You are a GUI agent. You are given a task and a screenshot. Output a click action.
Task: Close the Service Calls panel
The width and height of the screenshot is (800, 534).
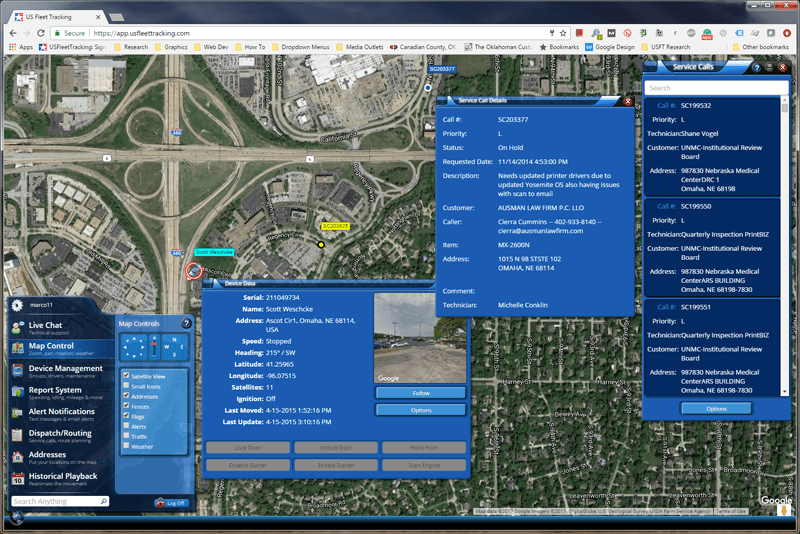point(783,67)
